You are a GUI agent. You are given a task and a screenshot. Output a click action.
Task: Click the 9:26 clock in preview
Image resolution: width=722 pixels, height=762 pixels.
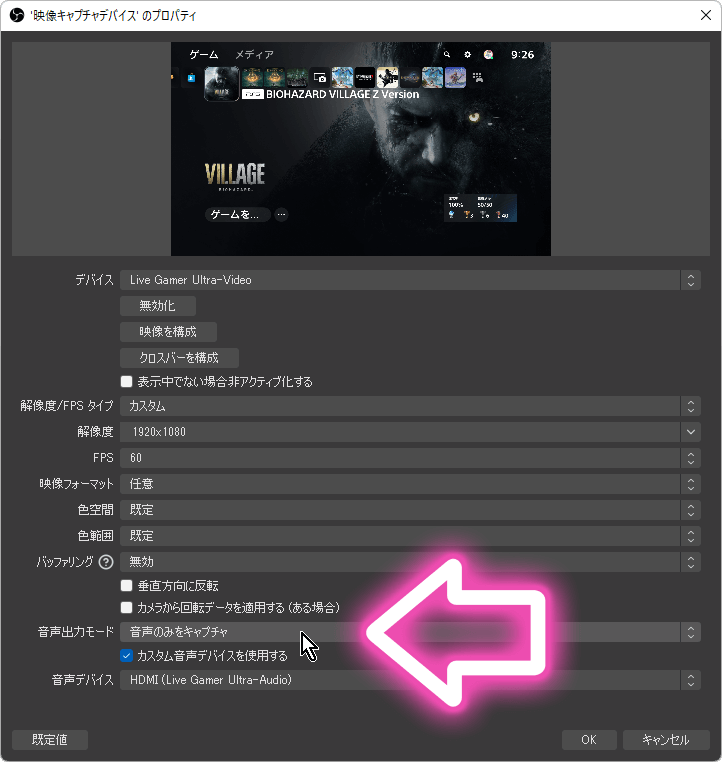(x=522, y=55)
